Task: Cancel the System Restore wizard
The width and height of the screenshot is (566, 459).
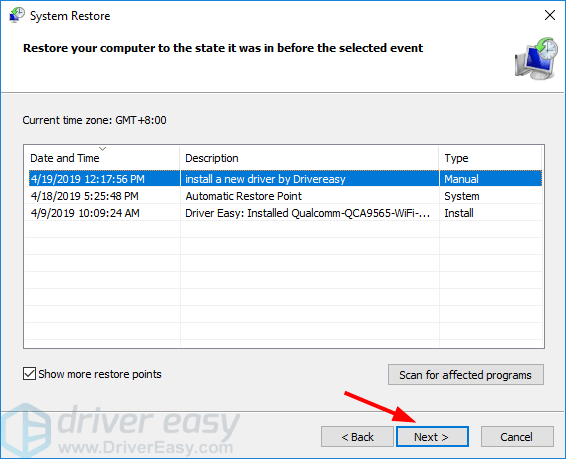Action: click(517, 437)
